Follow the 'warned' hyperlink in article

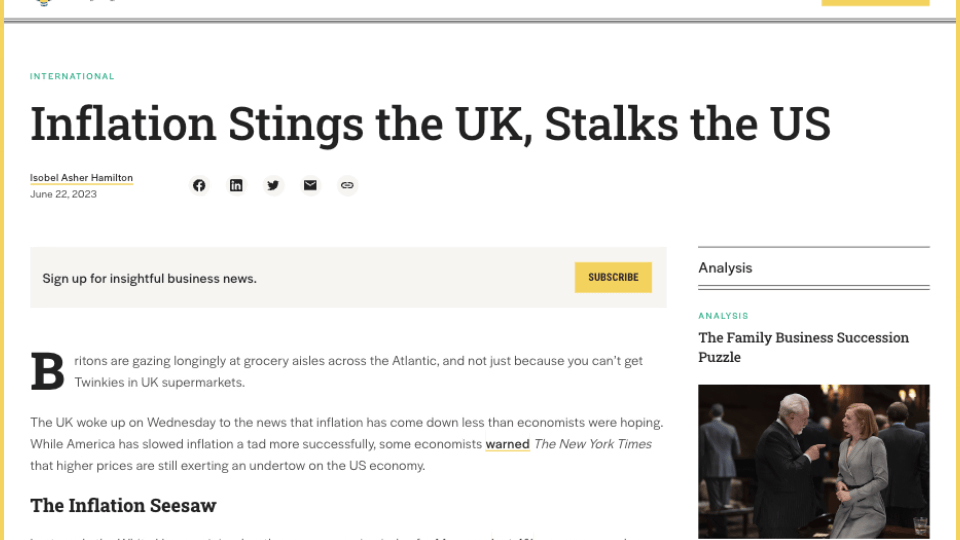(507, 444)
